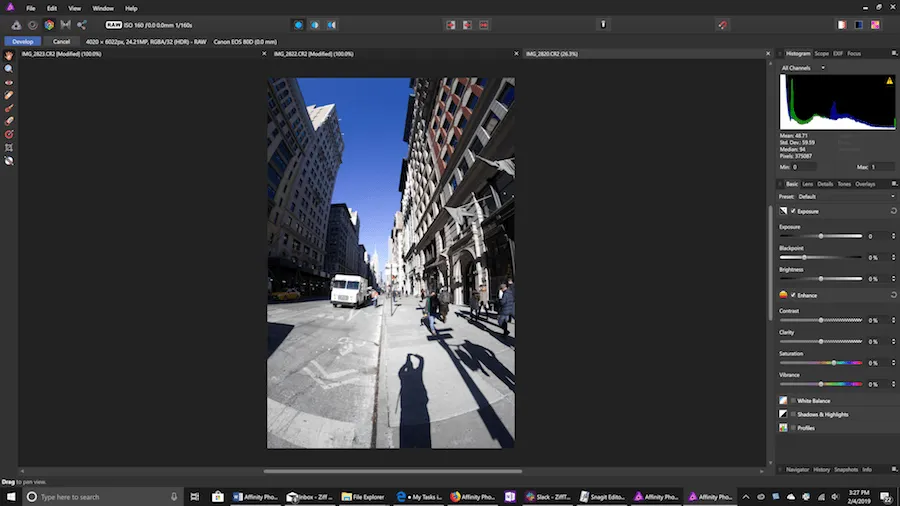
Task: Select the Zoom tool in left toolbar
Action: 9,69
